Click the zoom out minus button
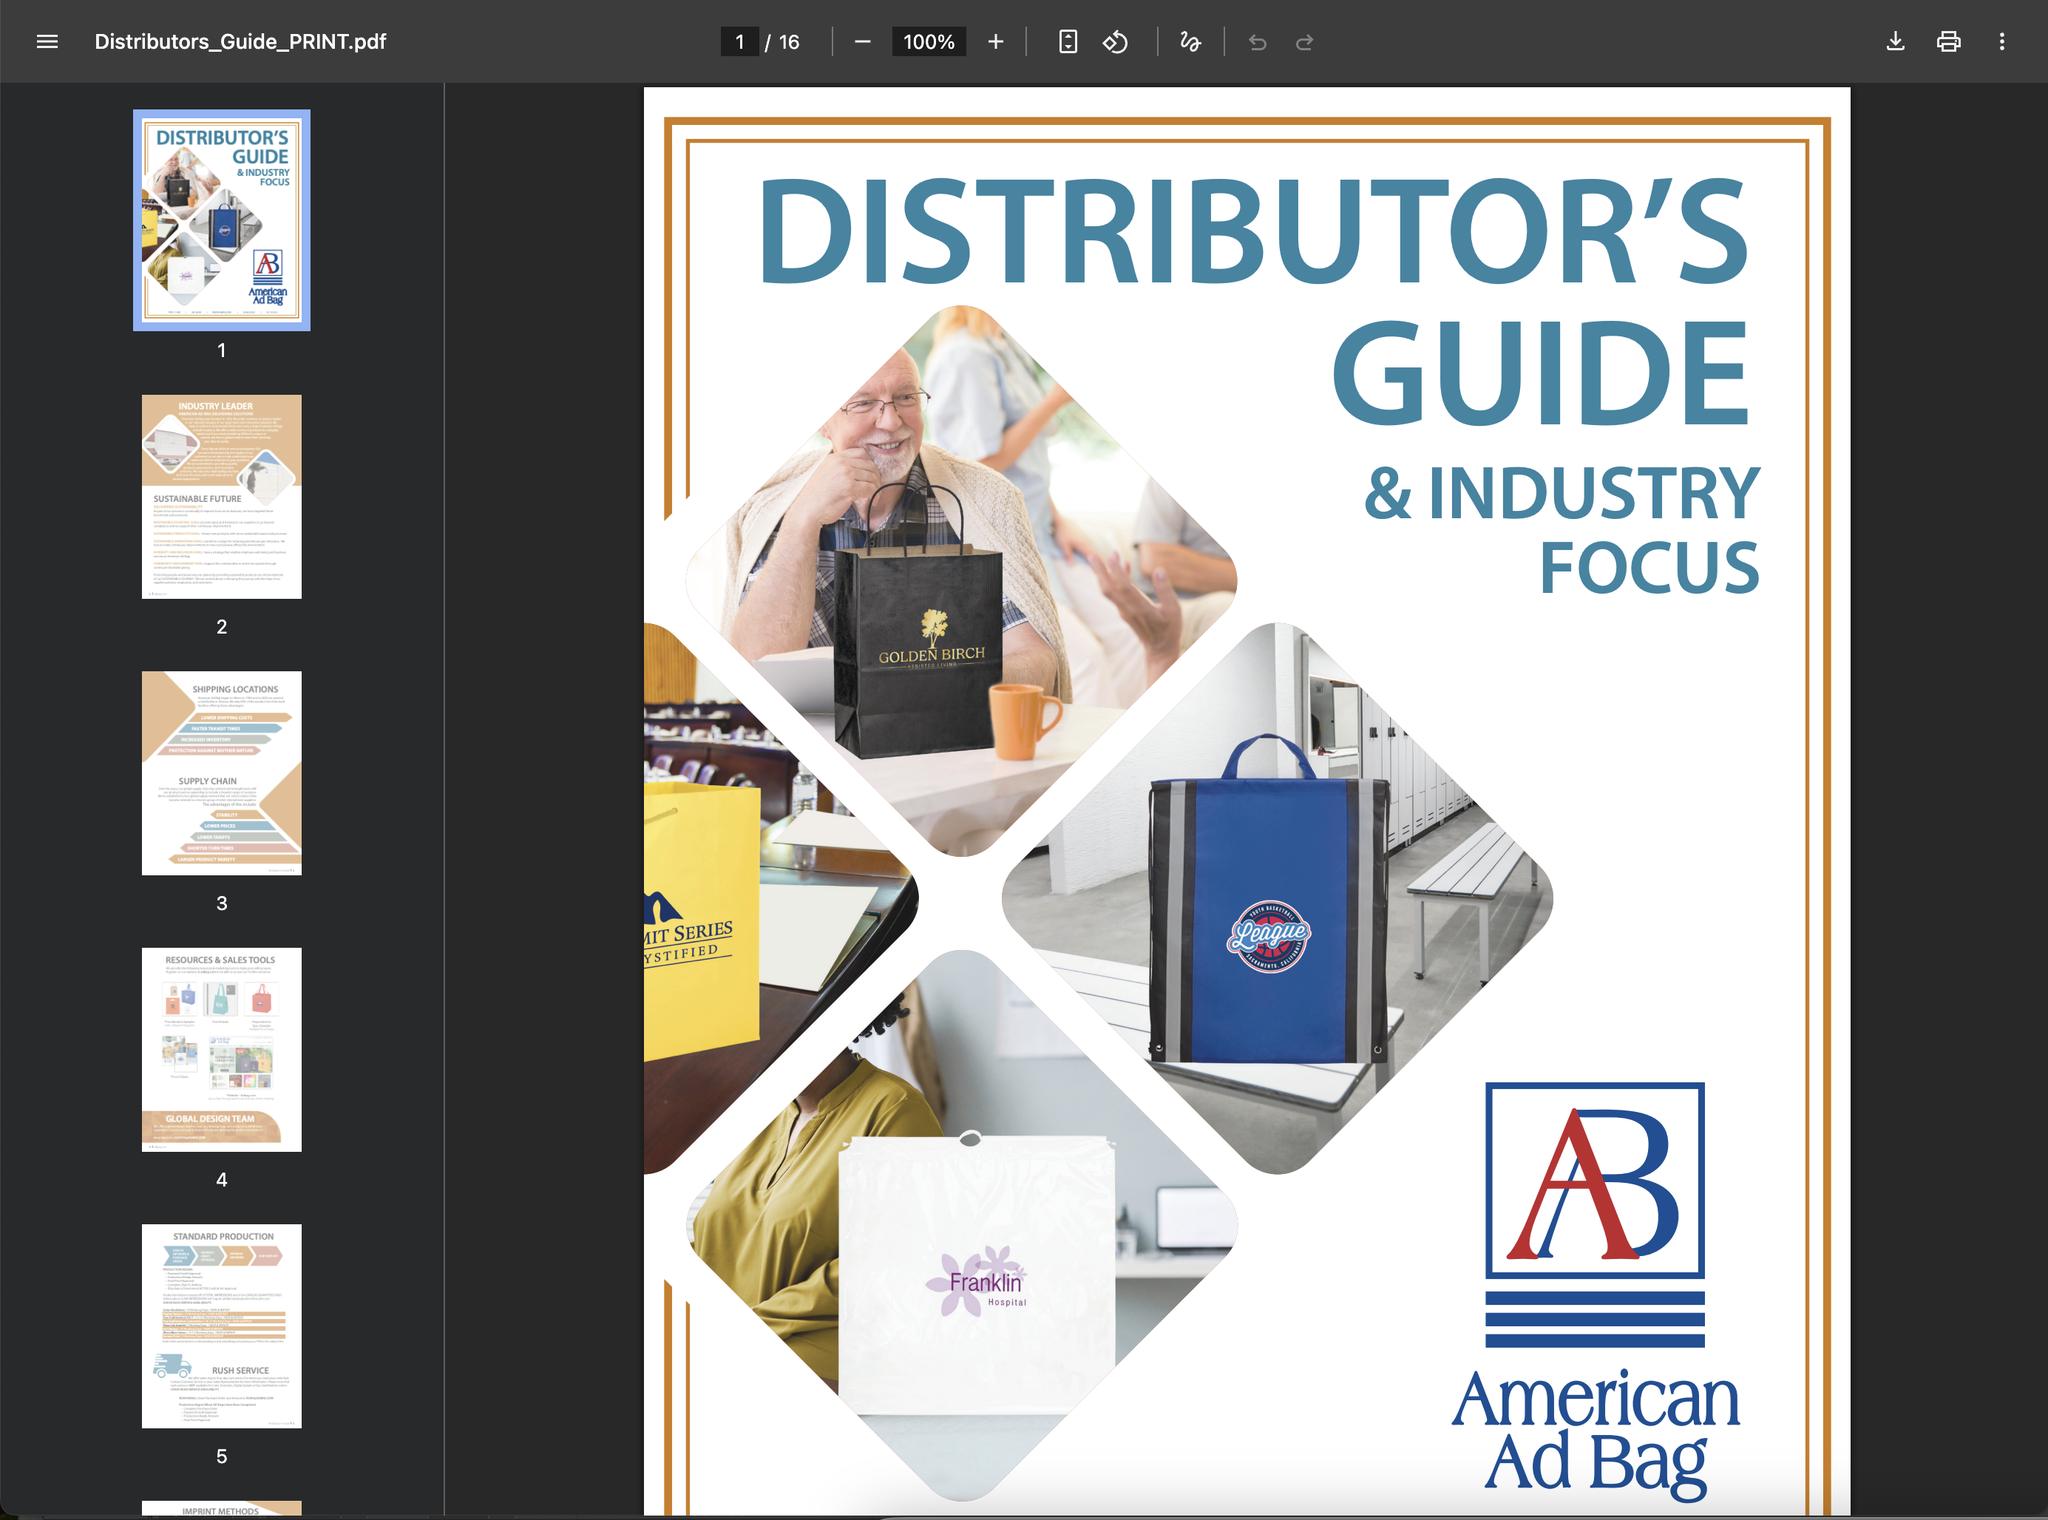Screen dimensions: 2048x1520 point(863,42)
